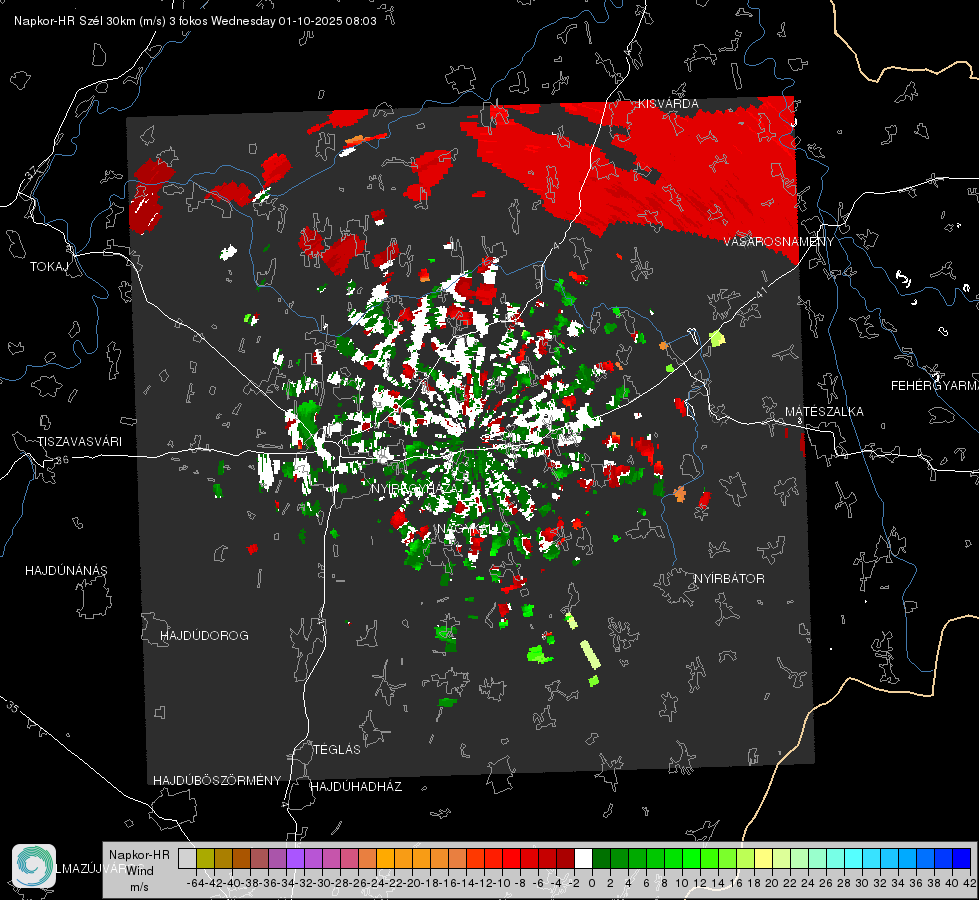
Task: Click the 'Wind' legend label
Action: click(140, 871)
